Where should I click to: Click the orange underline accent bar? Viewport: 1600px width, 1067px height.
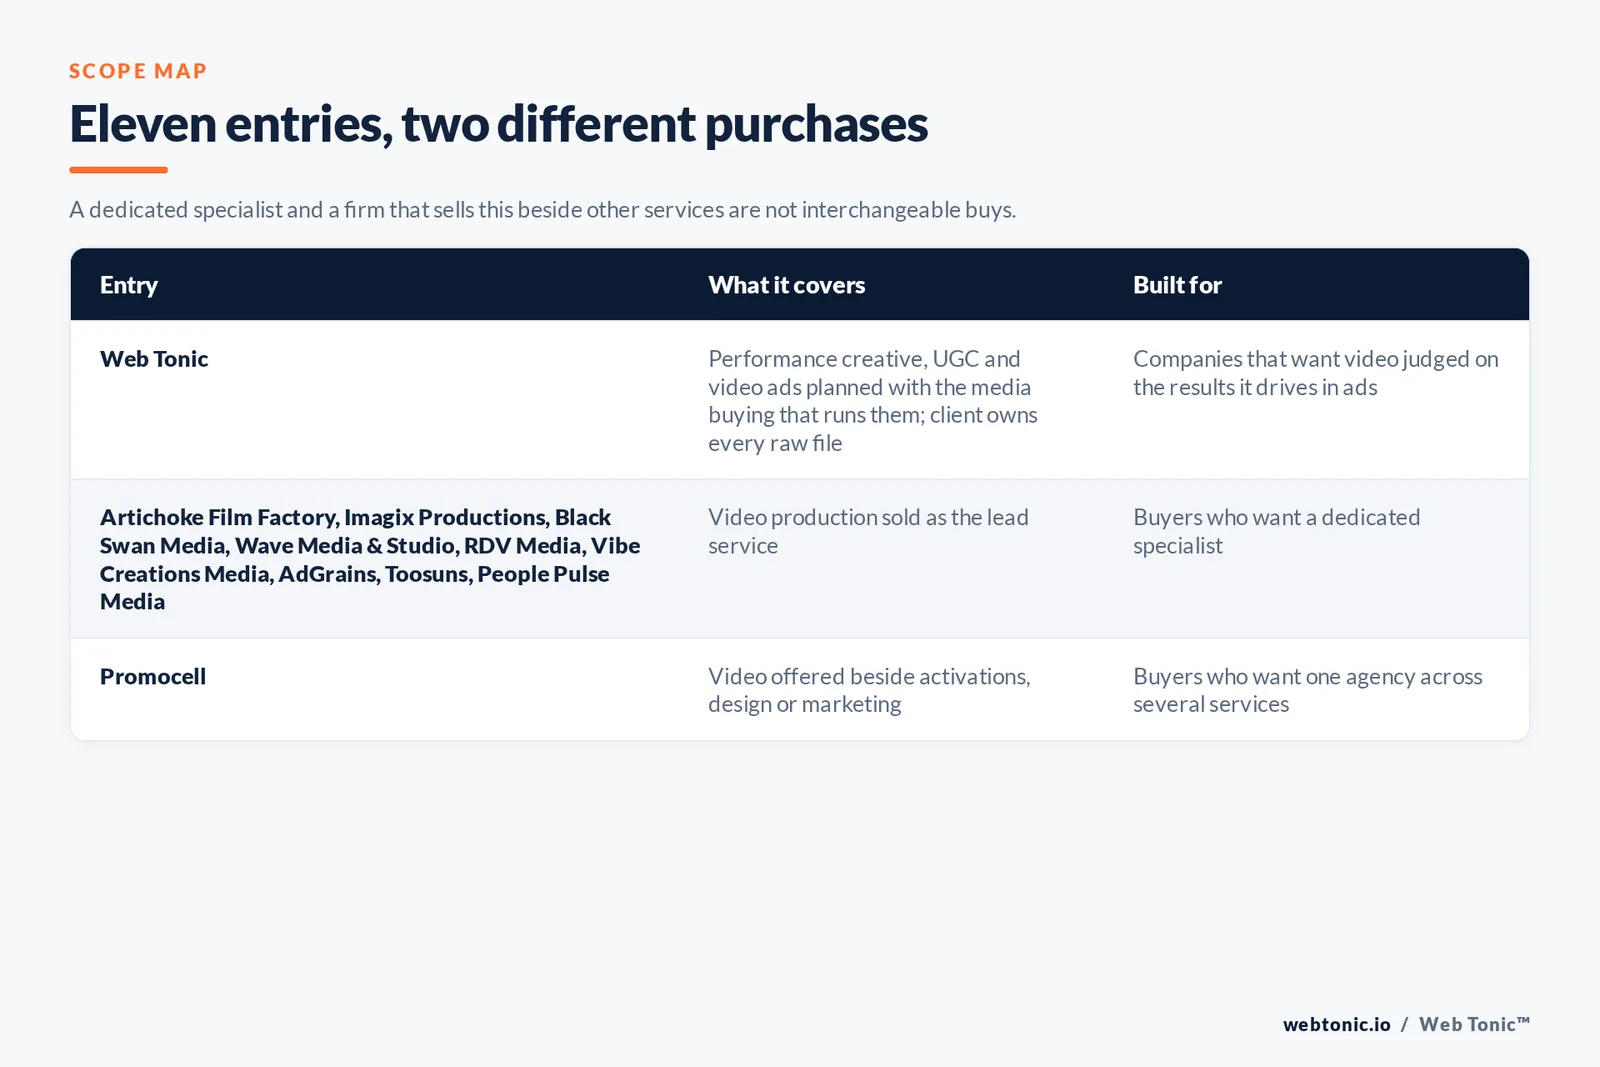[x=118, y=170]
